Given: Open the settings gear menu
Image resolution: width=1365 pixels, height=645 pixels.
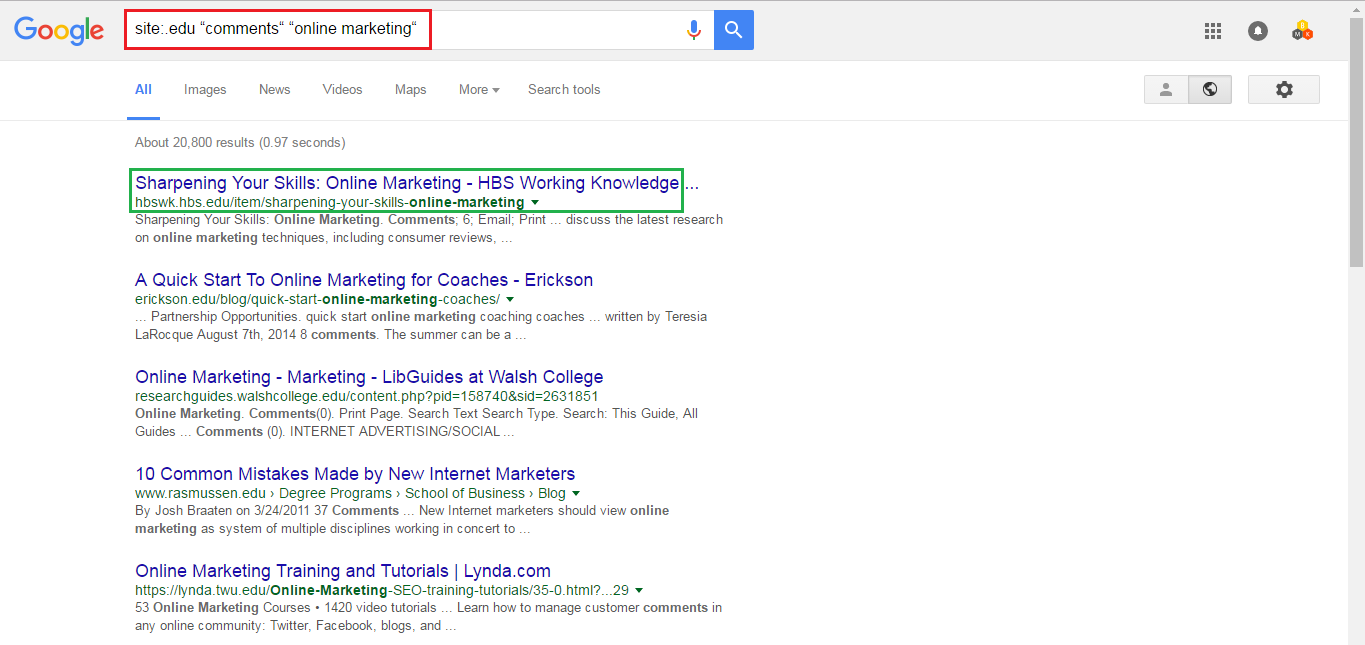Looking at the screenshot, I should click(x=1284, y=89).
